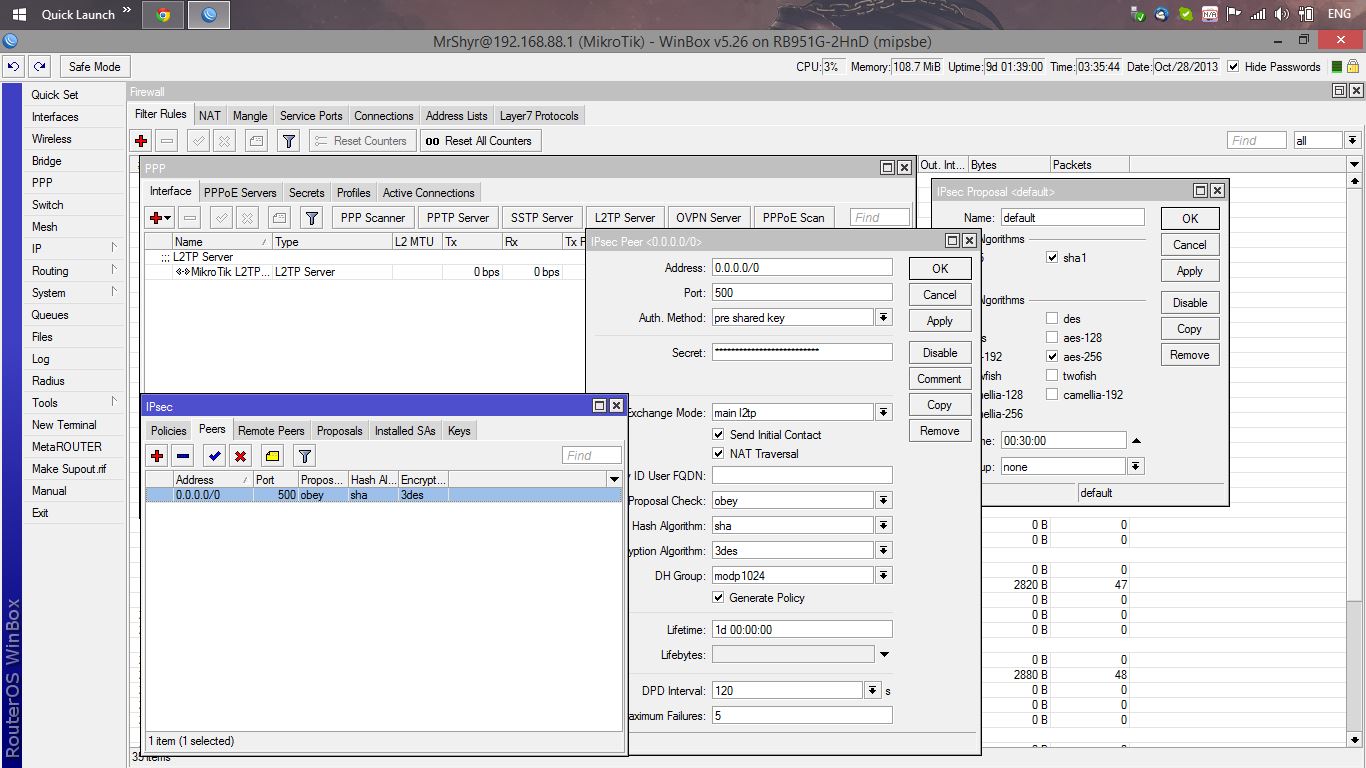Switch to WinBox taskbar icon
The height and width of the screenshot is (768, 1366).
point(209,15)
